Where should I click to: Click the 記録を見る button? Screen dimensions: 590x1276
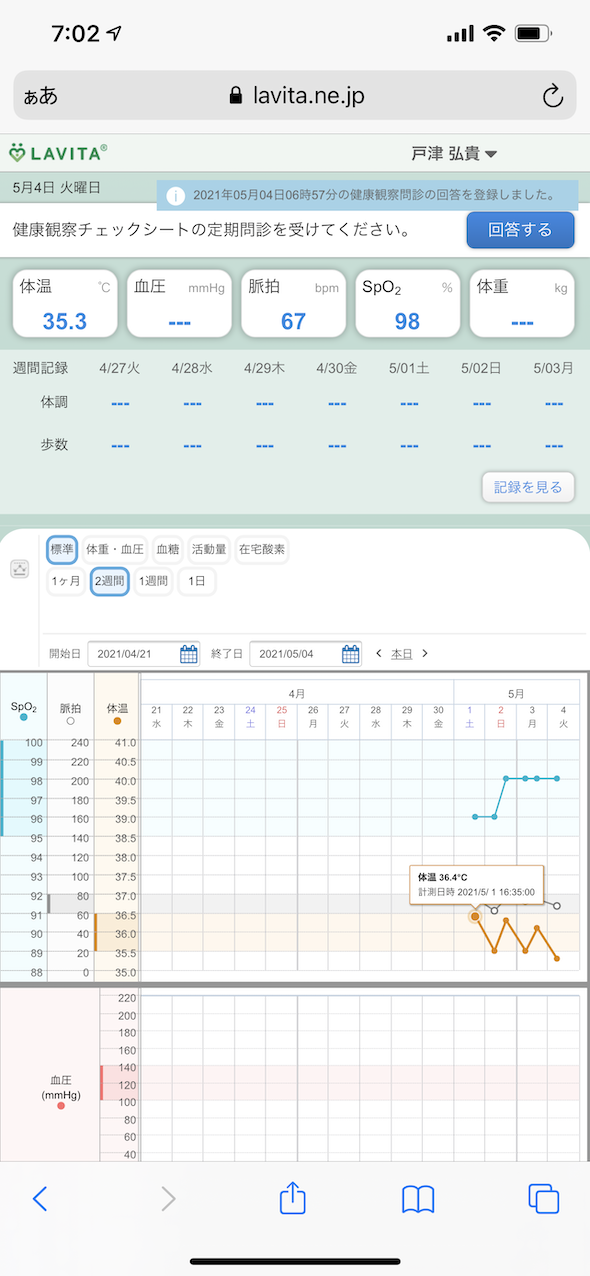[x=528, y=488]
